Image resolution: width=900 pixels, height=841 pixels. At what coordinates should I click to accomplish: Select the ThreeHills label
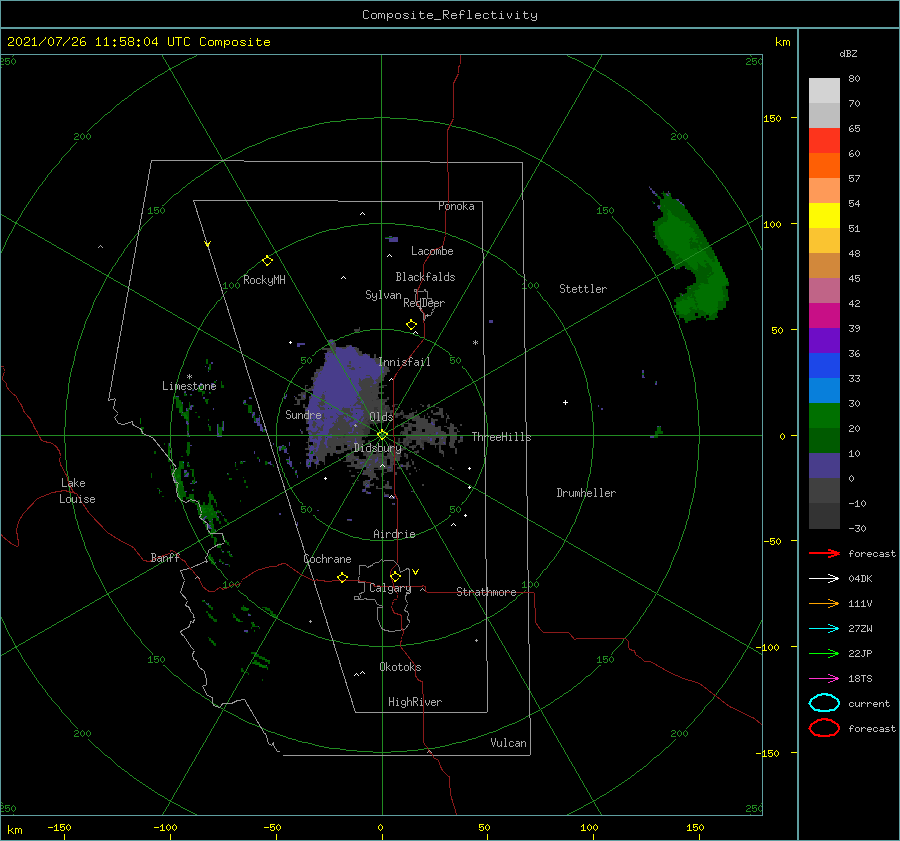501,437
